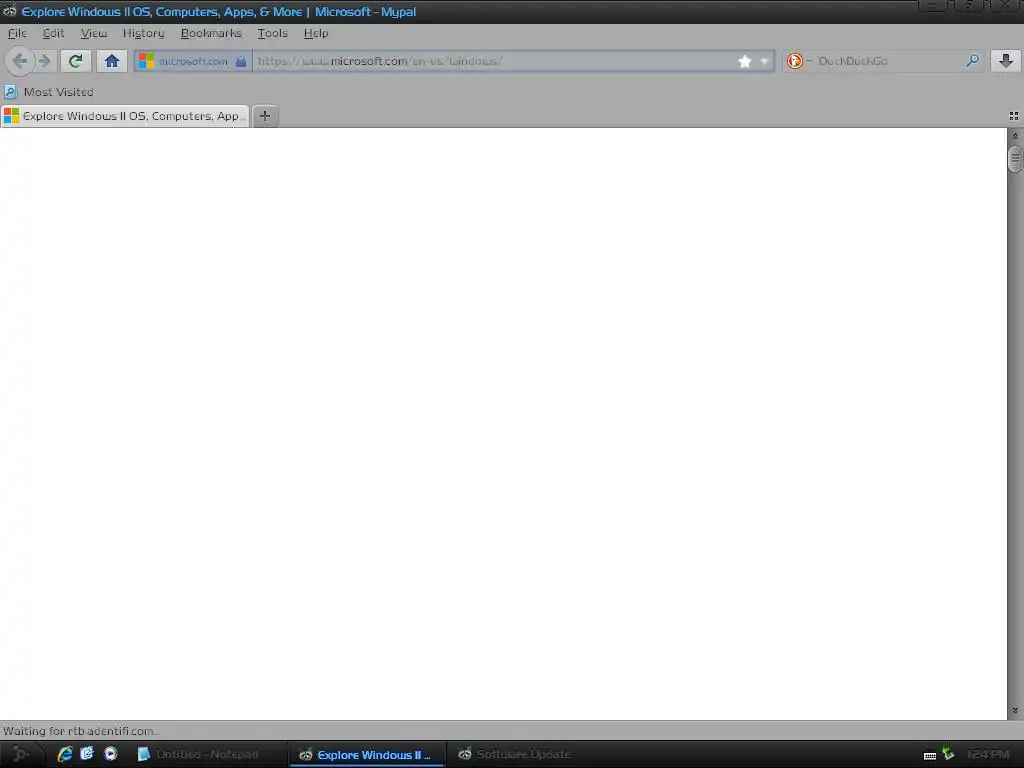This screenshot has height=768, width=1024.
Task: Launch Windows Media Player from quick launch
Action: coord(110,754)
